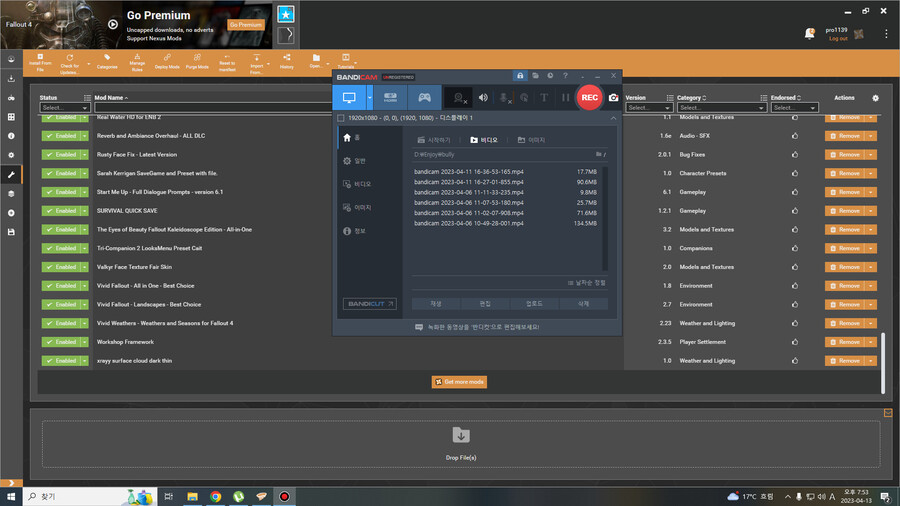900x506 pixels.
Task: Click the Get more mods button
Action: [459, 382]
